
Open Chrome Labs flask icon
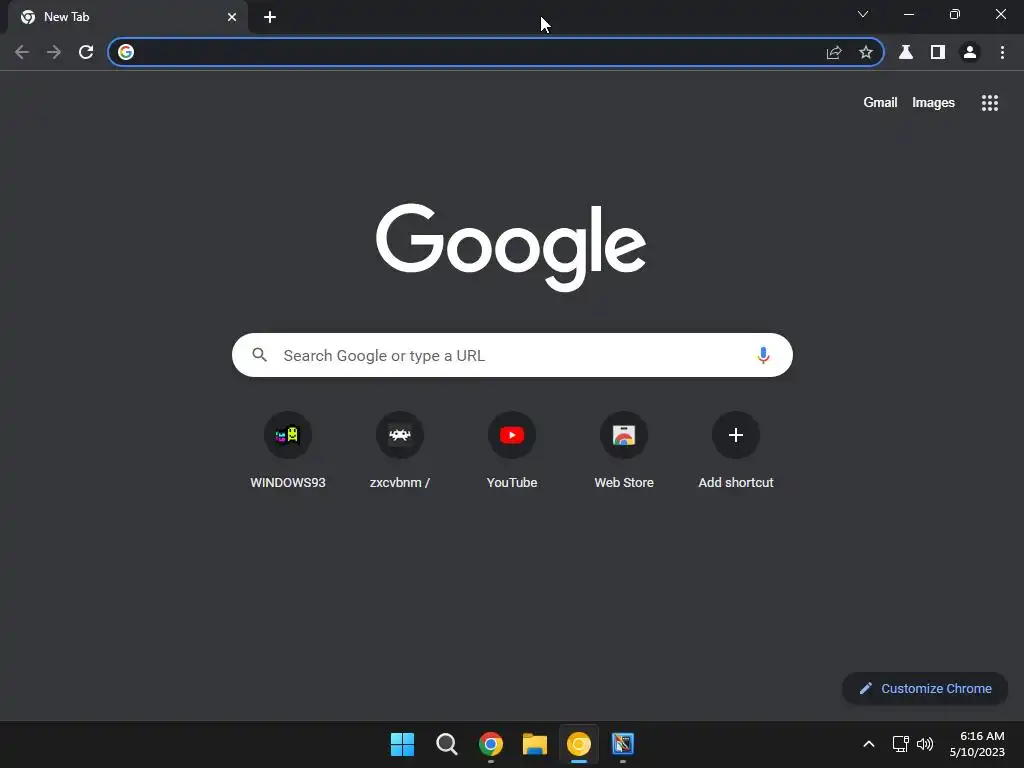[906, 52]
